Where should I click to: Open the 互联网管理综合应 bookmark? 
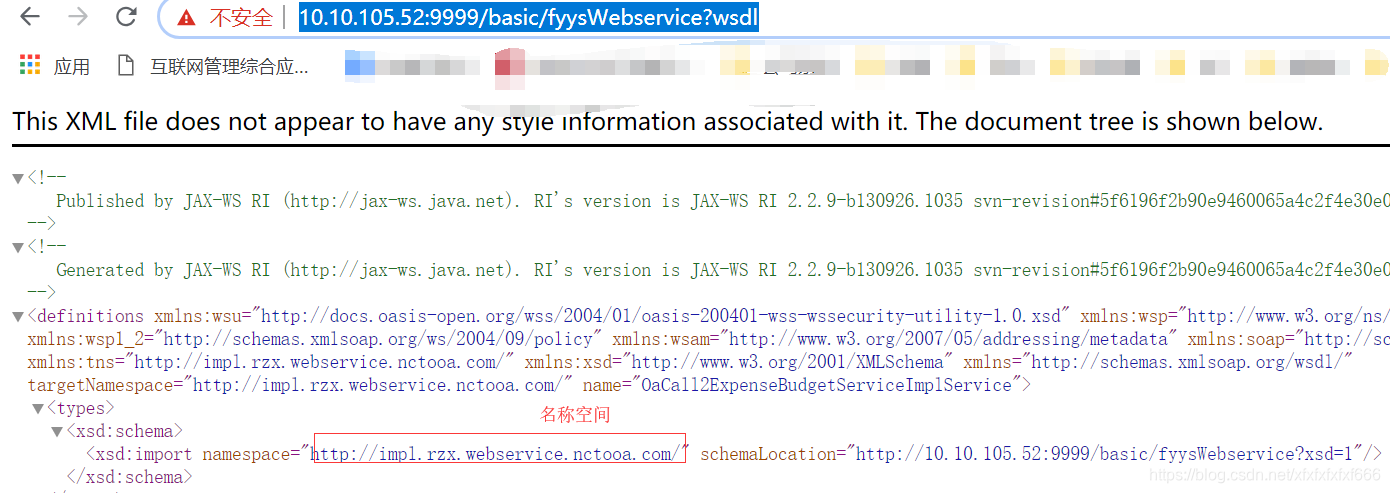pos(229,66)
